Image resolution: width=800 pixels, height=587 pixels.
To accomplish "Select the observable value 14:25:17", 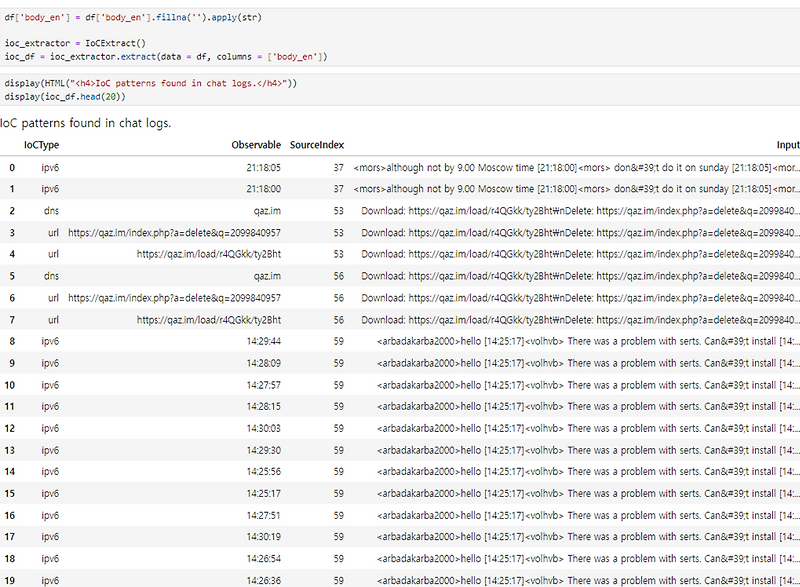I will (263, 494).
